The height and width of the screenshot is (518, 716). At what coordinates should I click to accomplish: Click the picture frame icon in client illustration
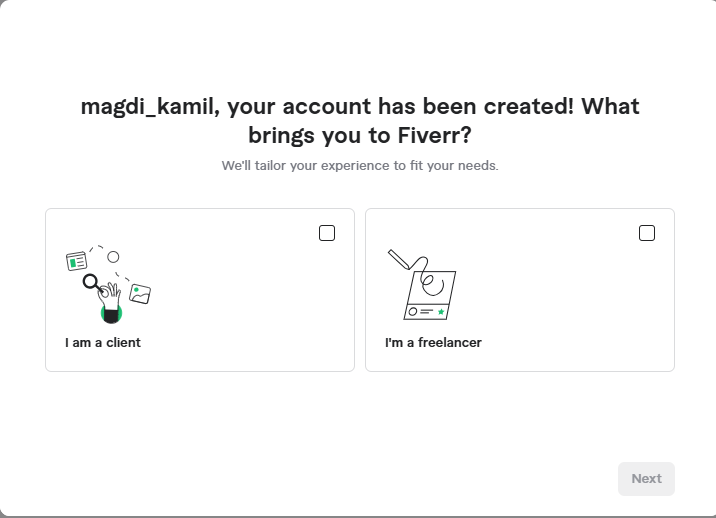(140, 294)
